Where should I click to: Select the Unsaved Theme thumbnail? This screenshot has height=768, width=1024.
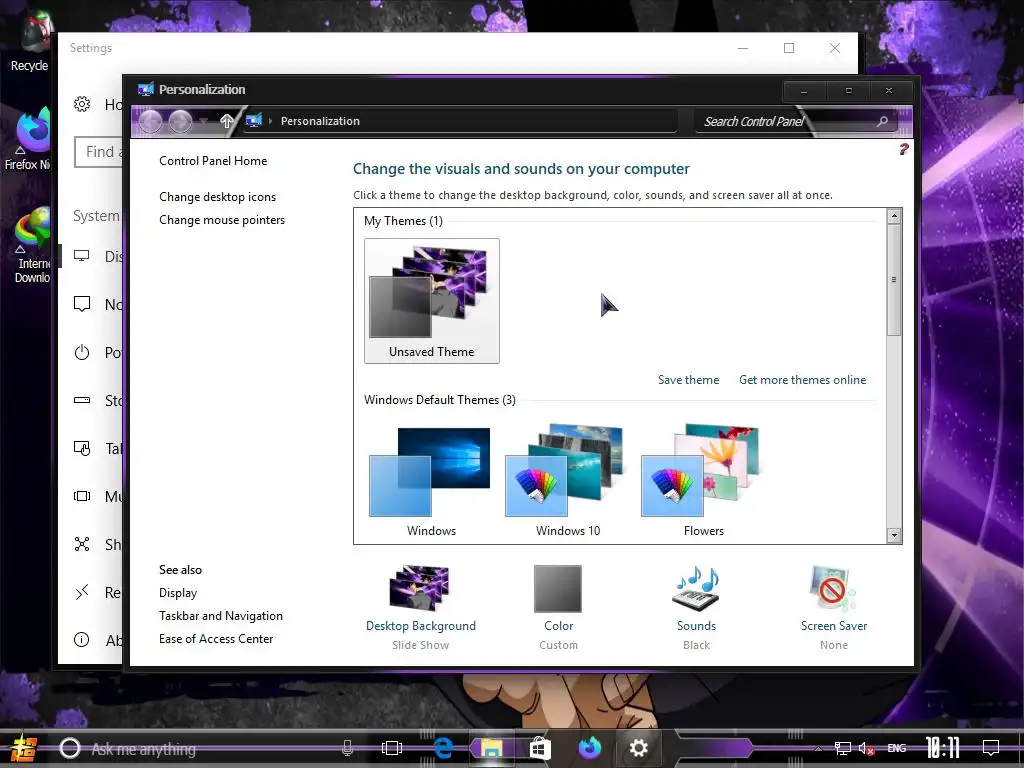pos(432,300)
